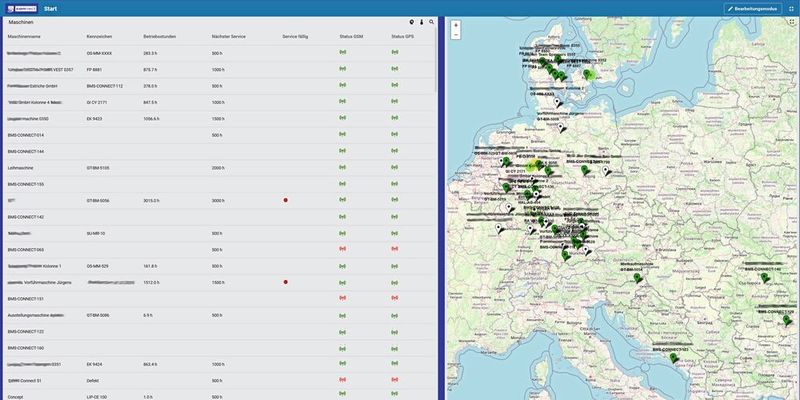Zoom out on the map

tap(456, 35)
